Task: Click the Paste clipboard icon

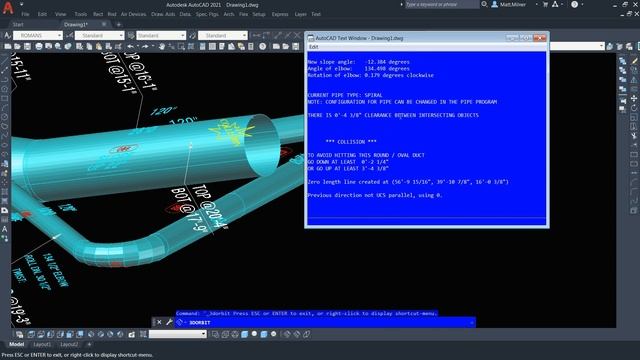Action: pos(99,47)
